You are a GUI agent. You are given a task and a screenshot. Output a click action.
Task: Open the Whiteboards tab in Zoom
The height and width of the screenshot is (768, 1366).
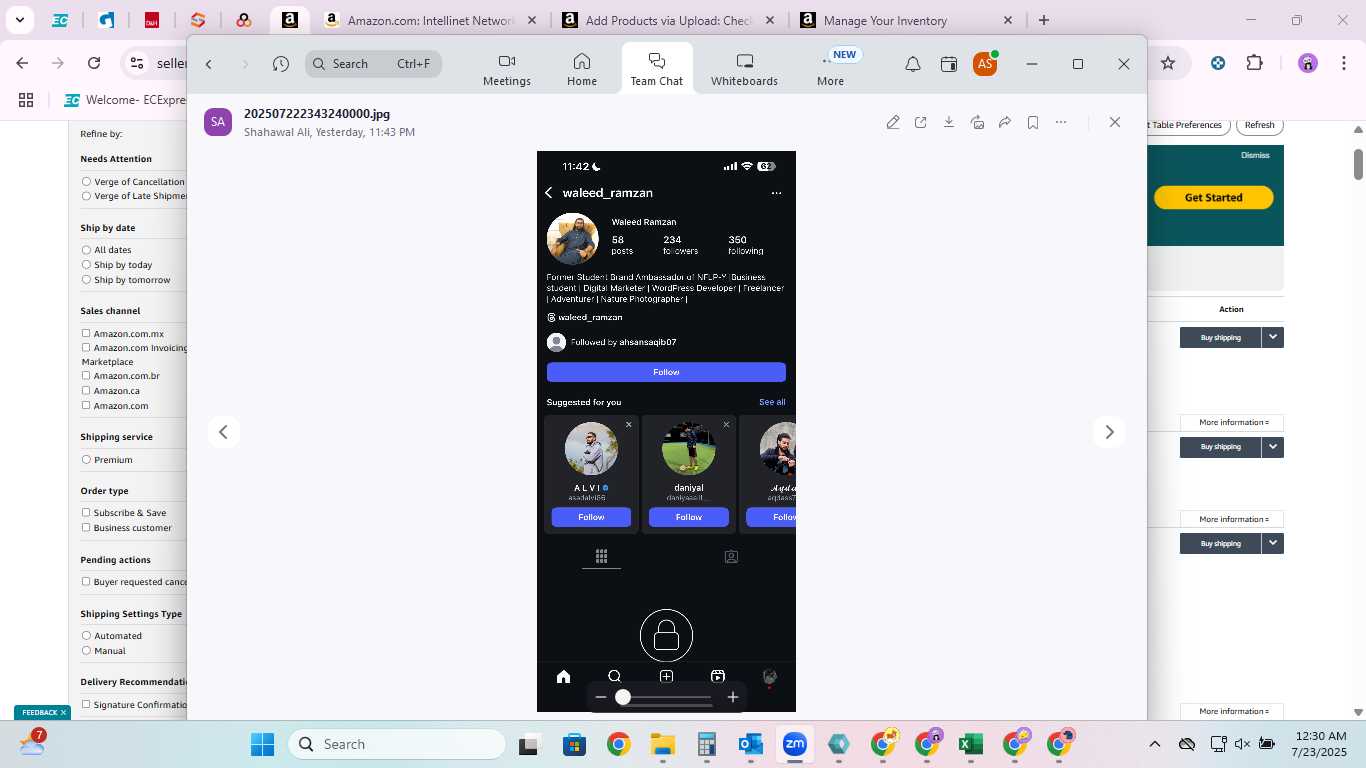point(744,69)
